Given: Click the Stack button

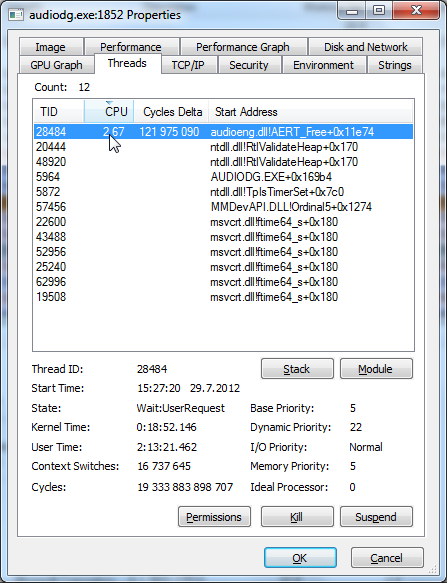Looking at the screenshot, I should 297,369.
